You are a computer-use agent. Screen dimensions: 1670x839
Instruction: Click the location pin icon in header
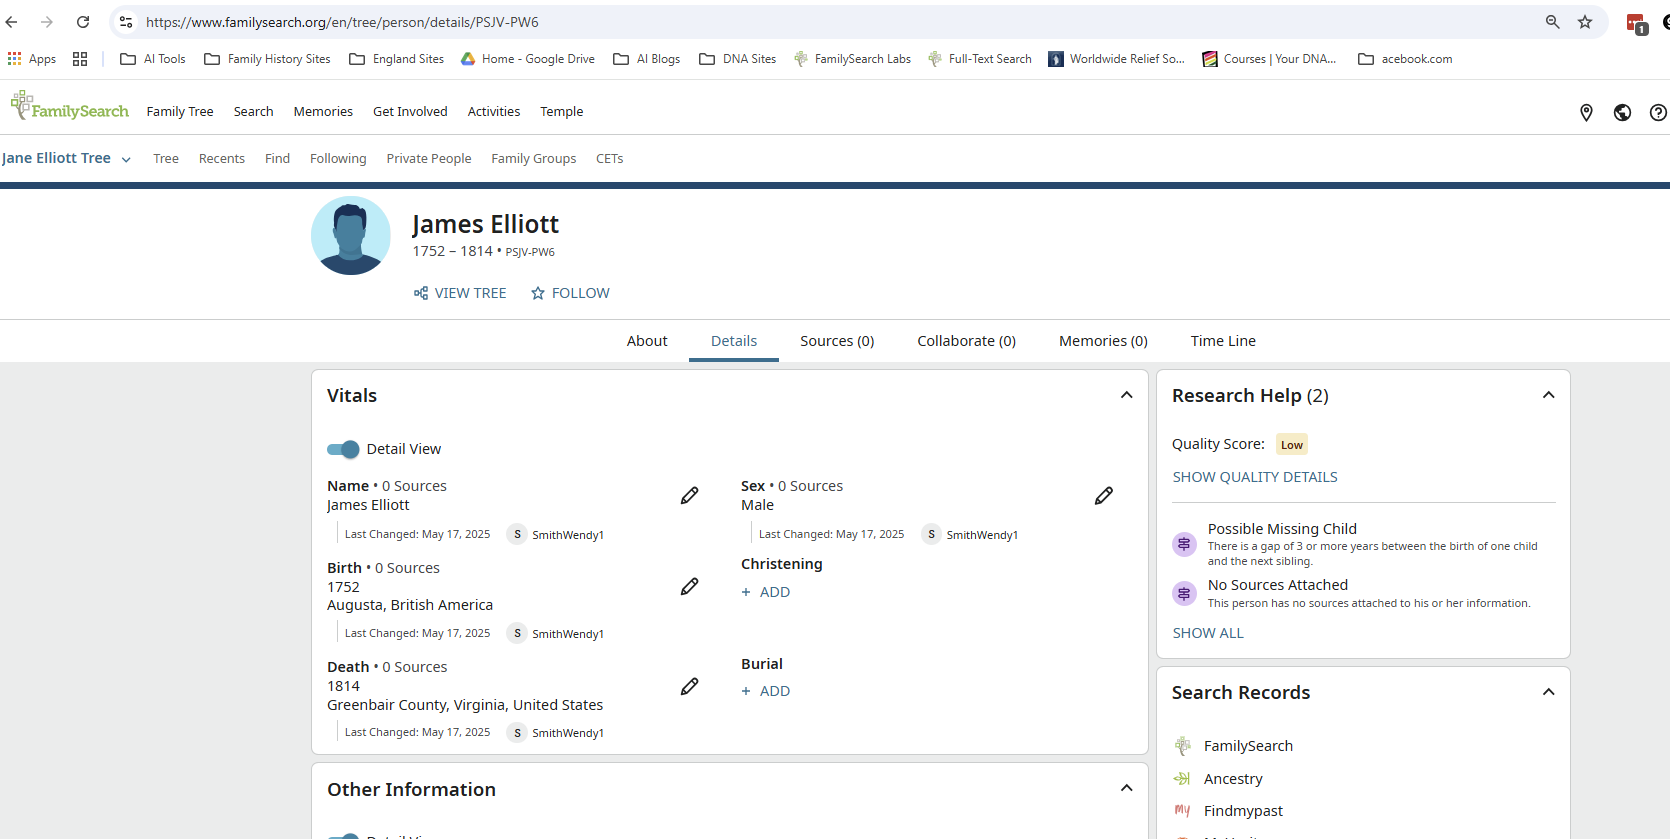1586,113
